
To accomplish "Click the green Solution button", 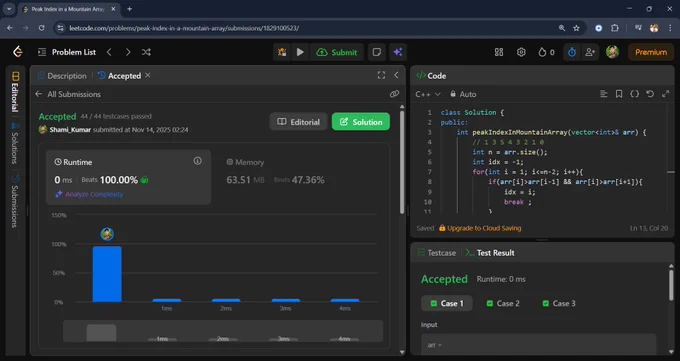I will click(361, 122).
